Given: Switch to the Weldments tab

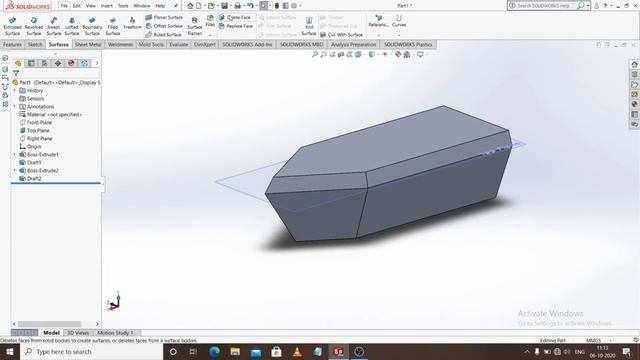Looking at the screenshot, I should pos(120,44).
